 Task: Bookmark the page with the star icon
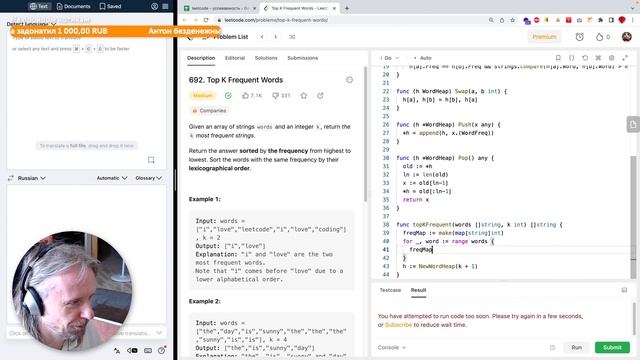tap(513, 20)
